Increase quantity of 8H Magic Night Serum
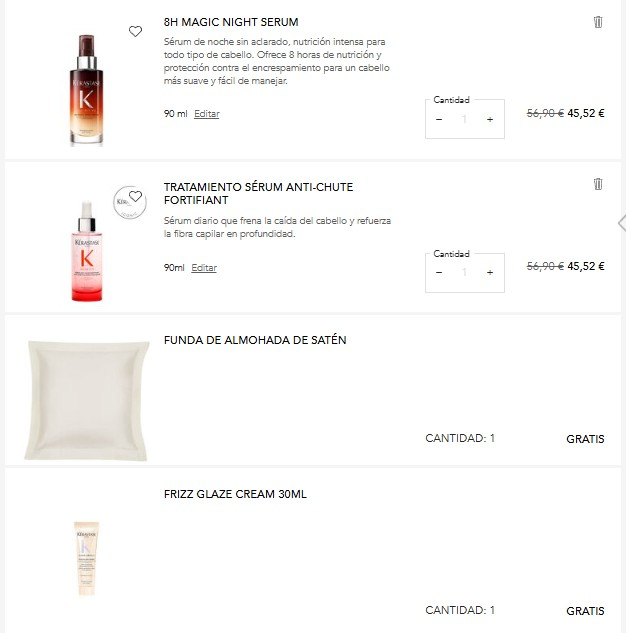 [490, 120]
